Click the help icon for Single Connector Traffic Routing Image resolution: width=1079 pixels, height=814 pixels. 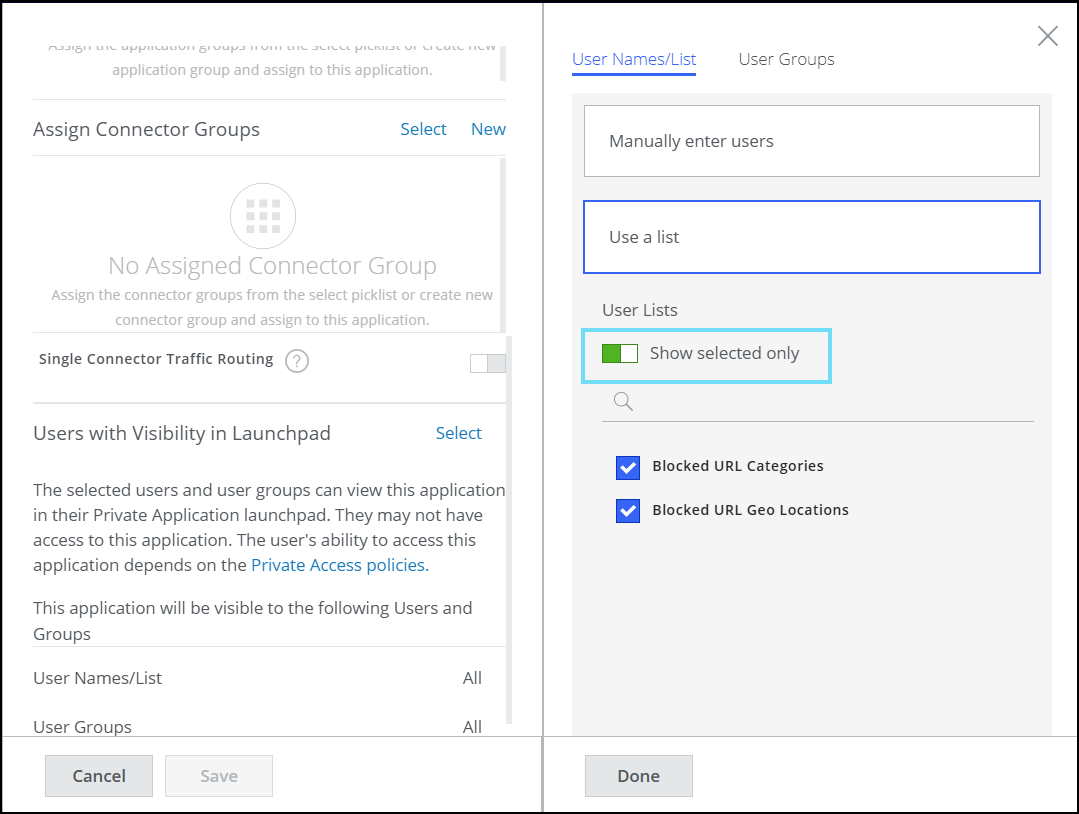point(296,361)
